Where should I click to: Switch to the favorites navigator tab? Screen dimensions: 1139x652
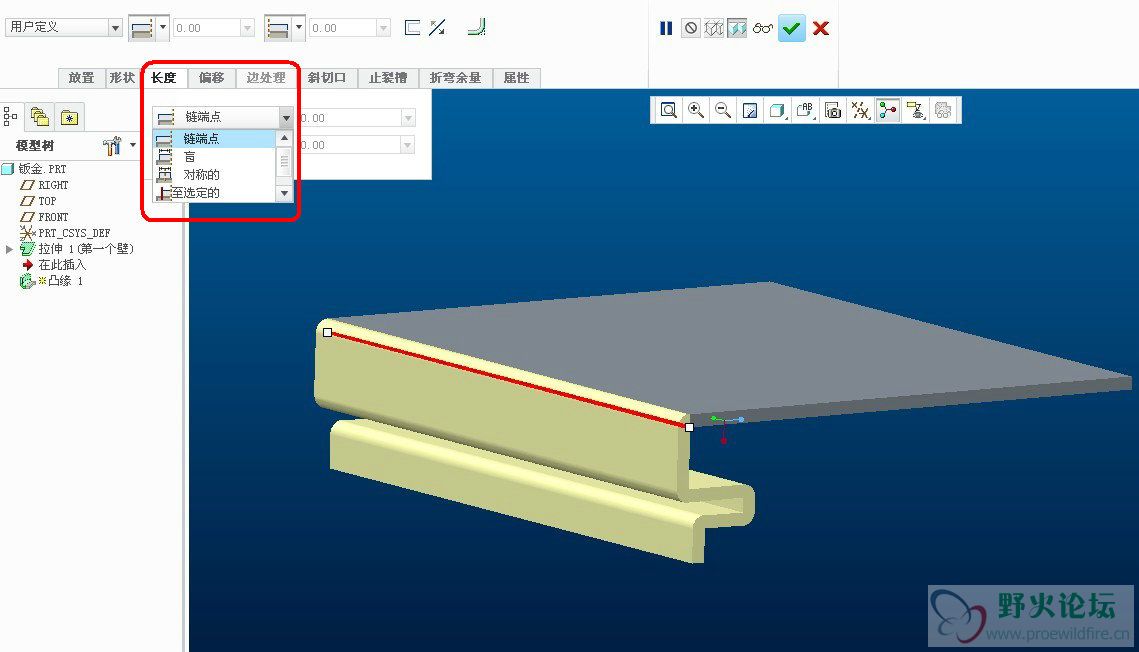69,117
